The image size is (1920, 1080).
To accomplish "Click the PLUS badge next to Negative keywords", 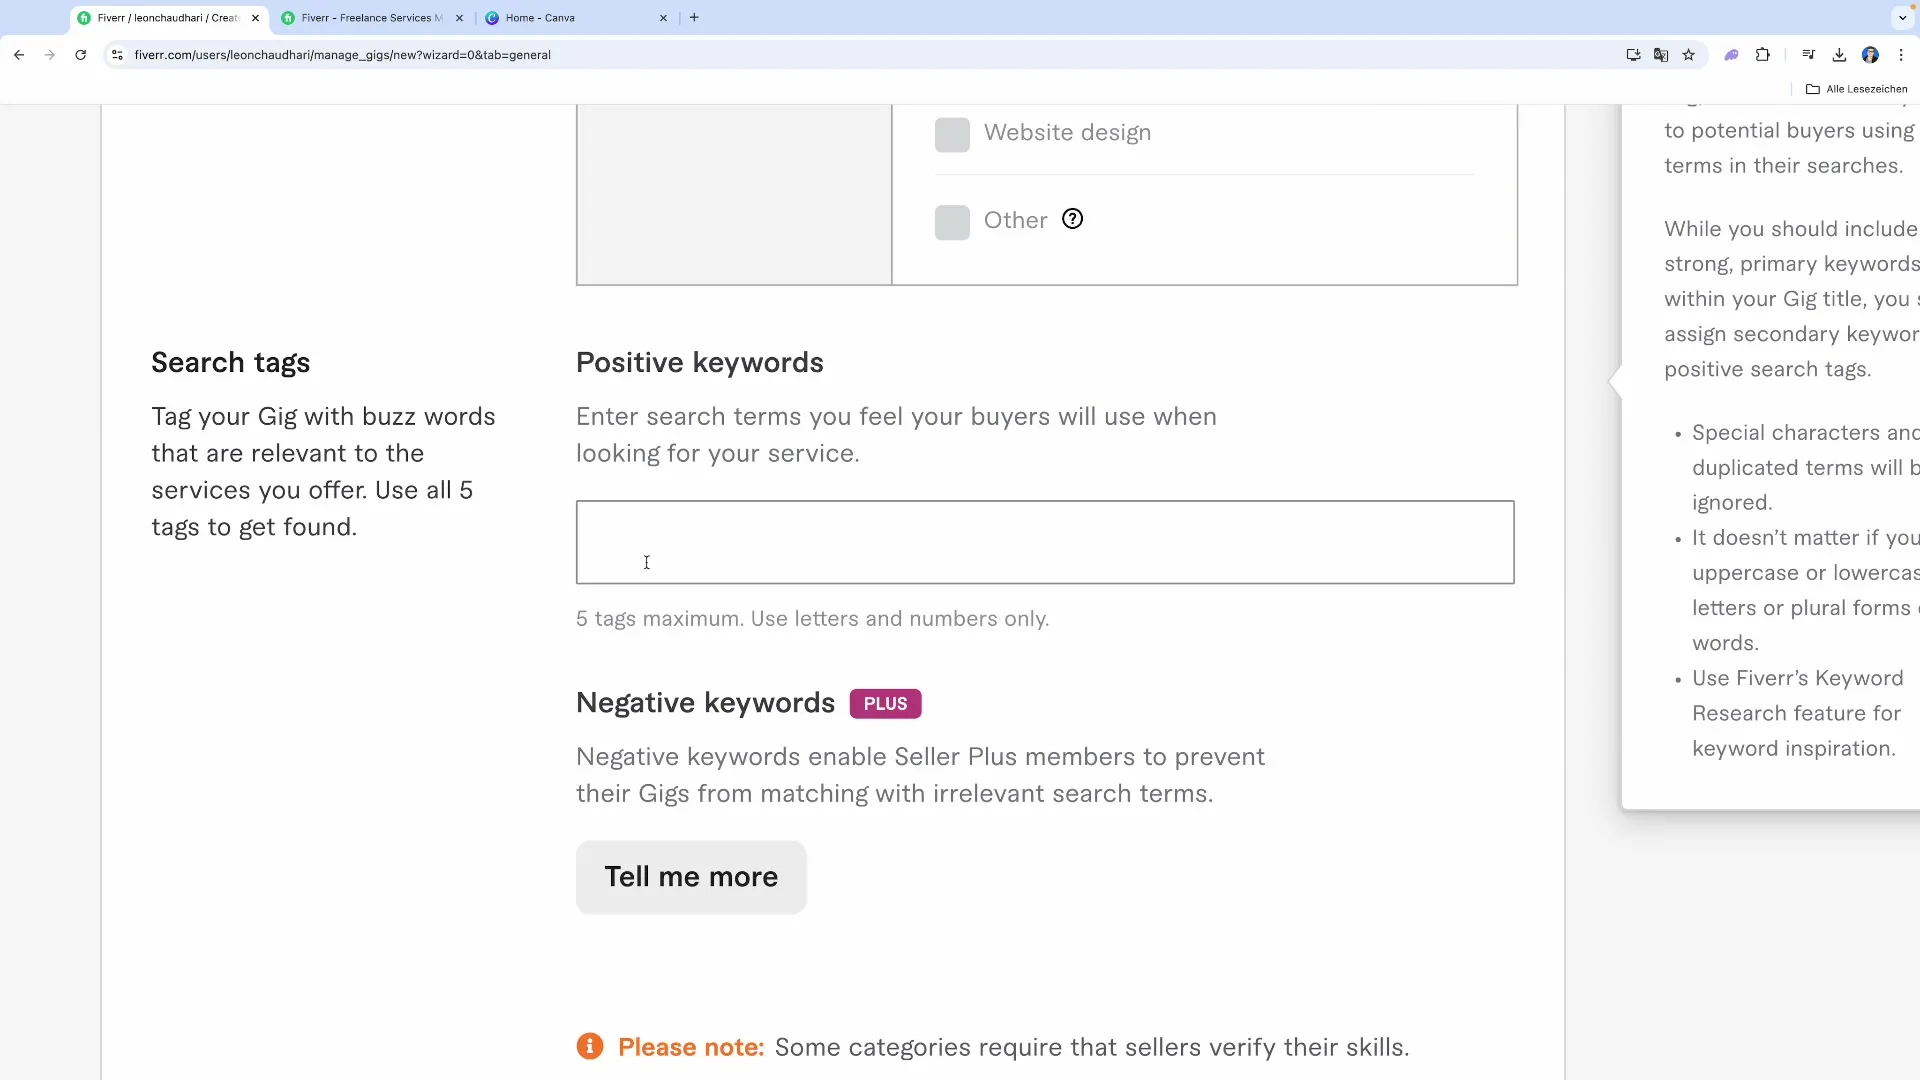I will coord(885,703).
